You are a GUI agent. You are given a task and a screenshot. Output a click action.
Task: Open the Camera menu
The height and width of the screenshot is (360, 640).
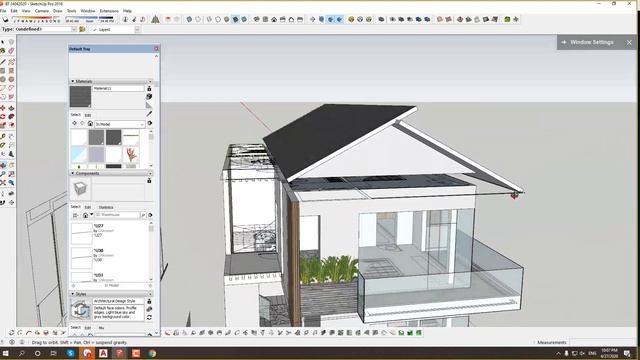pos(42,11)
